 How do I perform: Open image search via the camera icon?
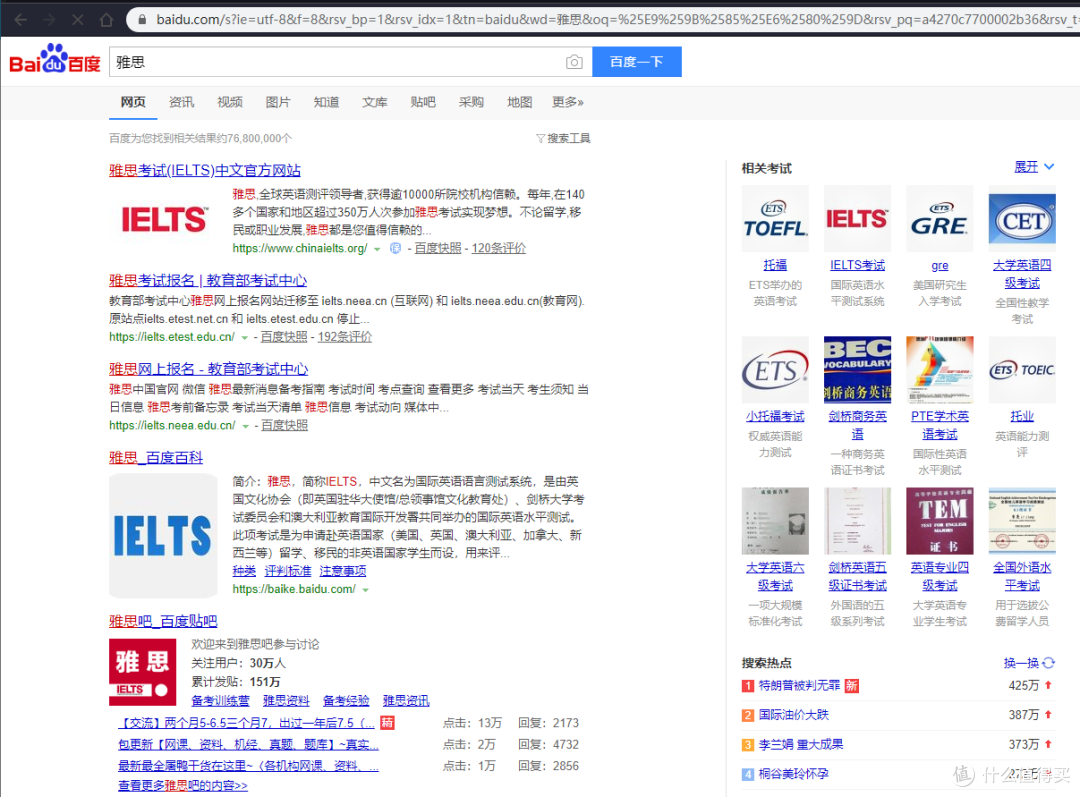coord(574,62)
